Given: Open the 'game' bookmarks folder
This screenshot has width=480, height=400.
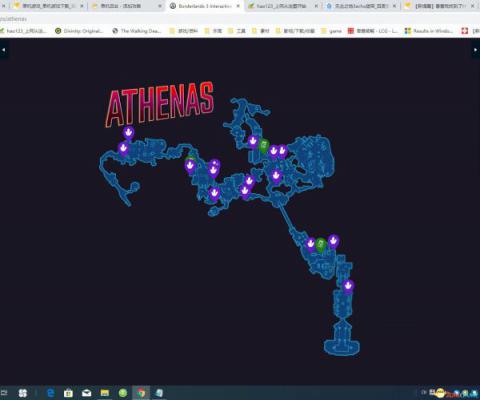Looking at the screenshot, I should pos(331,31).
